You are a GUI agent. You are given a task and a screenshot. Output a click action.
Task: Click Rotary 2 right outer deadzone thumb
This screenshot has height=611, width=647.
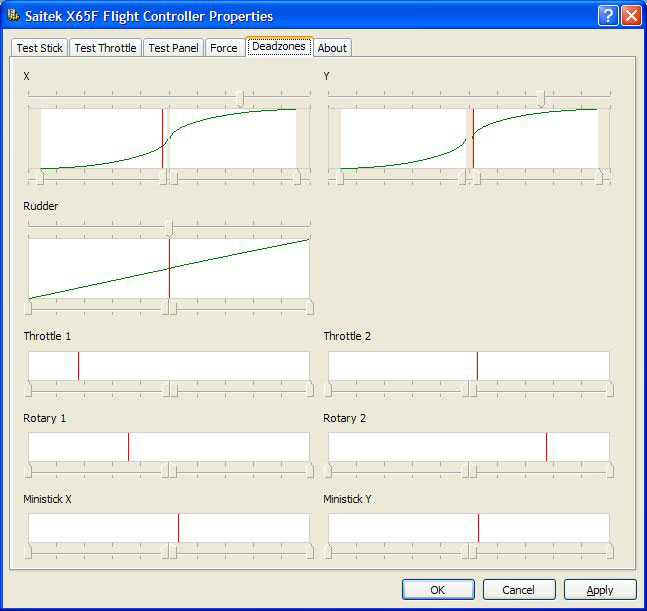point(610,470)
